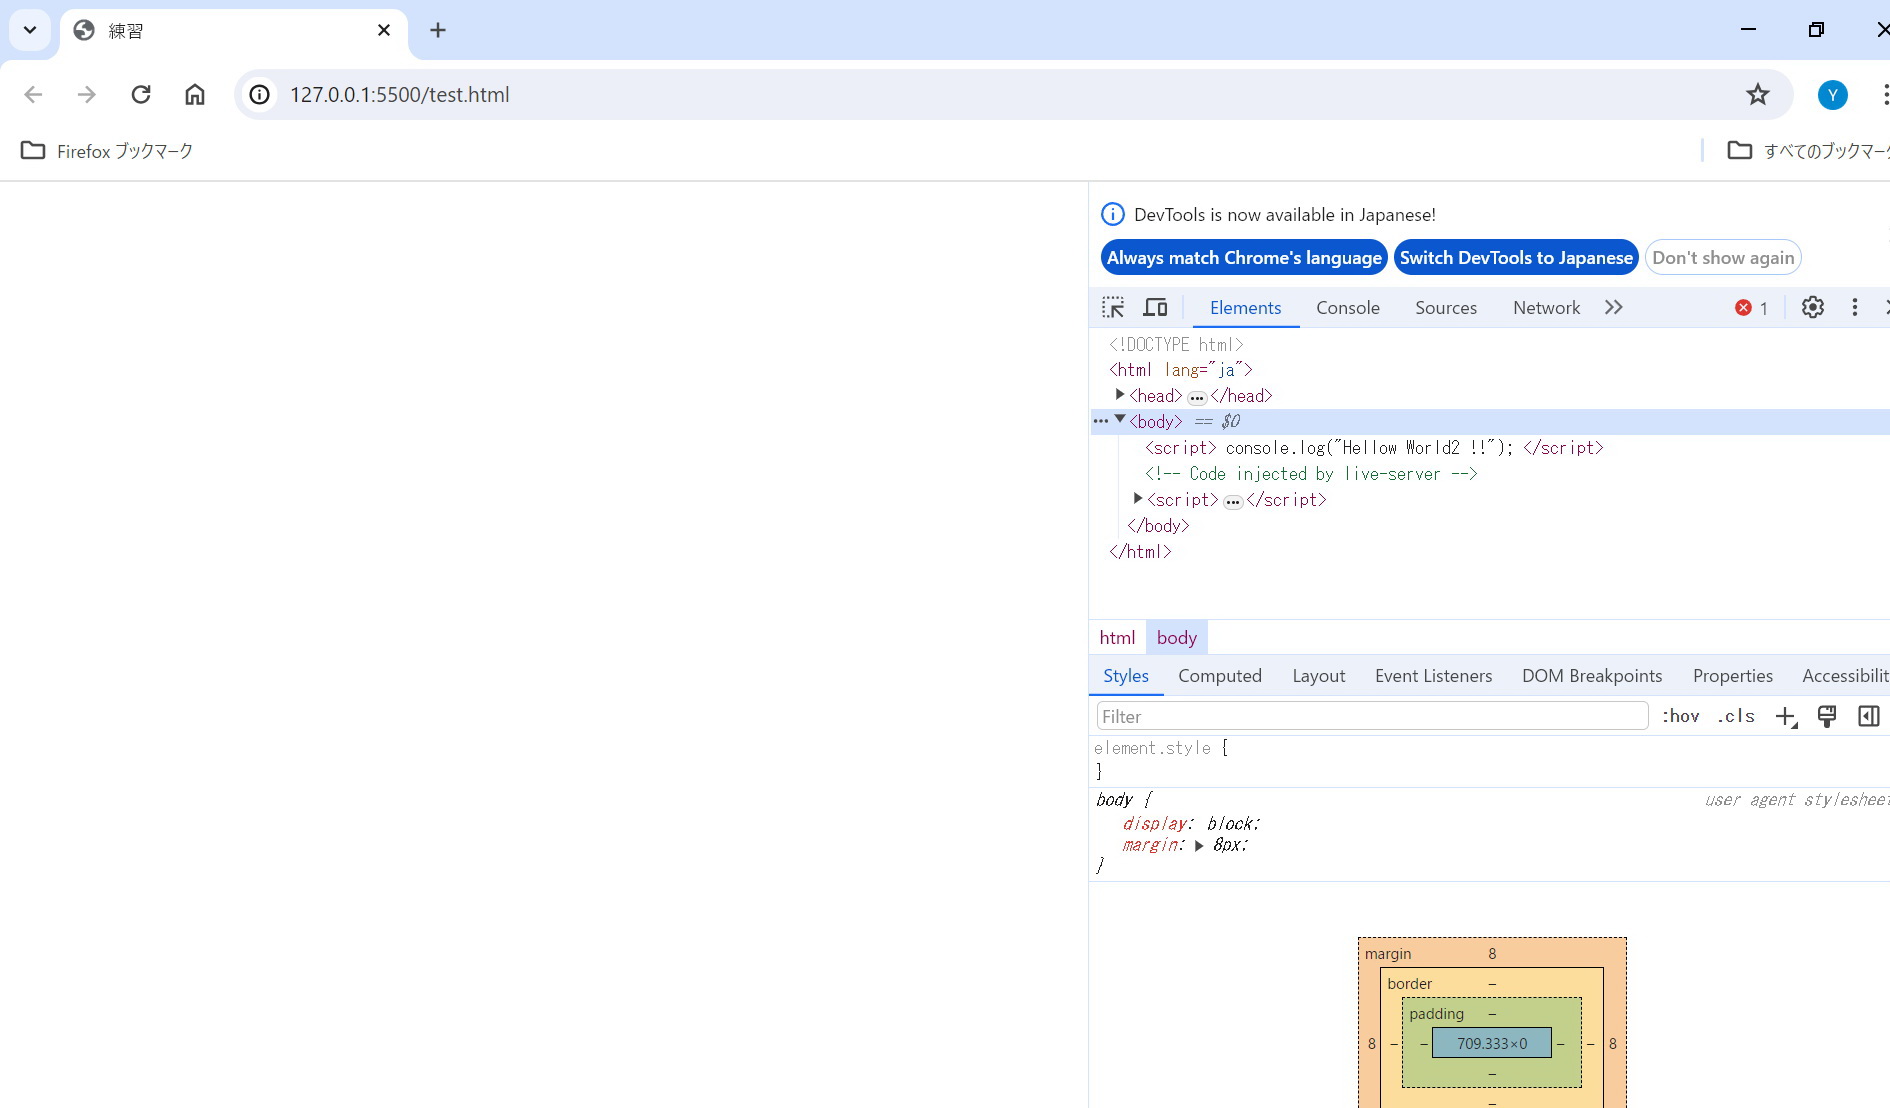The image size is (1890, 1108).
Task: Activate the inspect element picker
Action: tap(1113, 308)
